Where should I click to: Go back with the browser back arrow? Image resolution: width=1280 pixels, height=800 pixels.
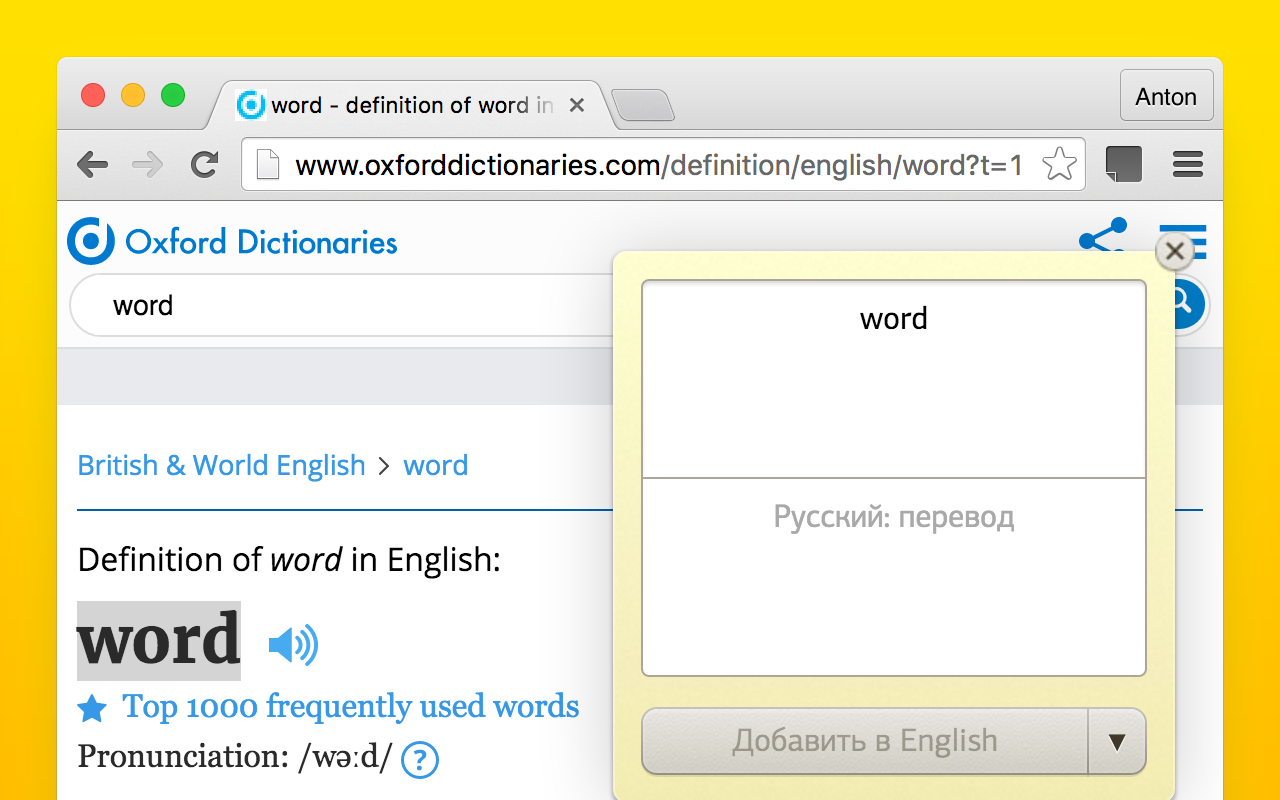point(92,164)
